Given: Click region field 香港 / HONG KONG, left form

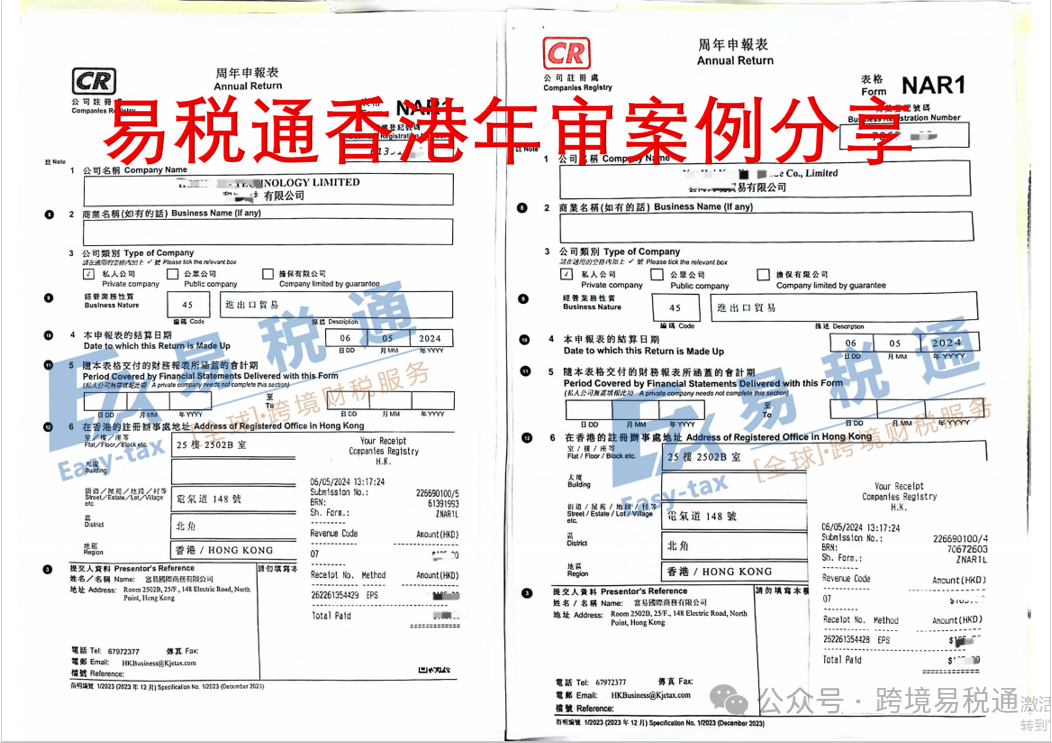Looking at the screenshot, I should tap(234, 550).
